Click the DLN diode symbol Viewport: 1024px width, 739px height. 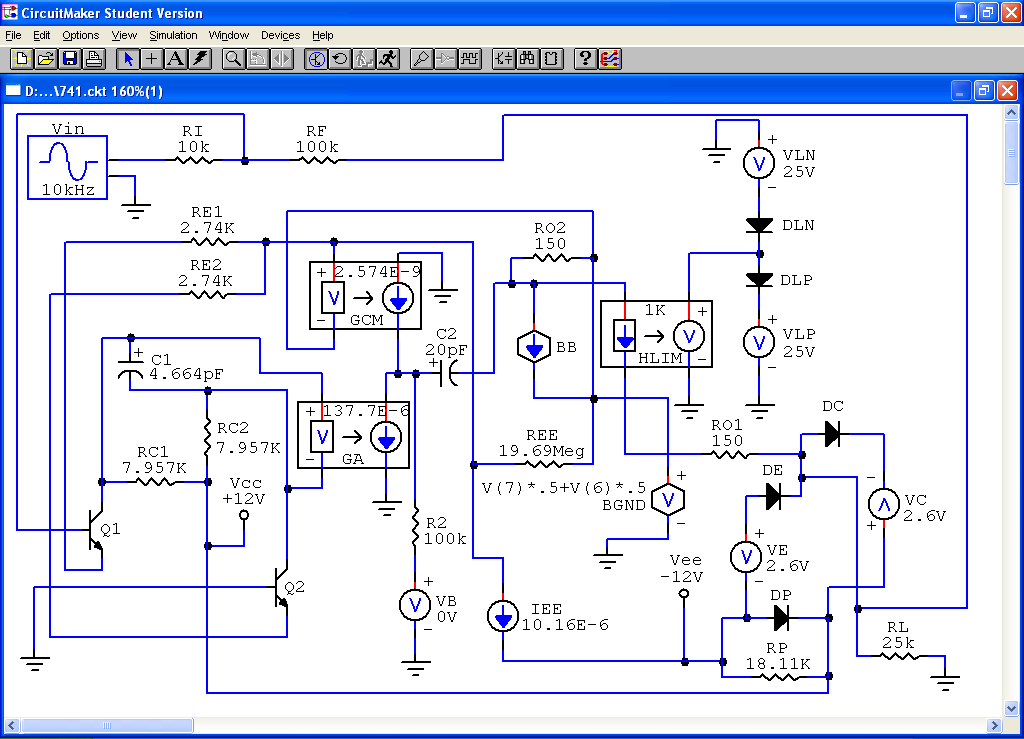coord(759,225)
